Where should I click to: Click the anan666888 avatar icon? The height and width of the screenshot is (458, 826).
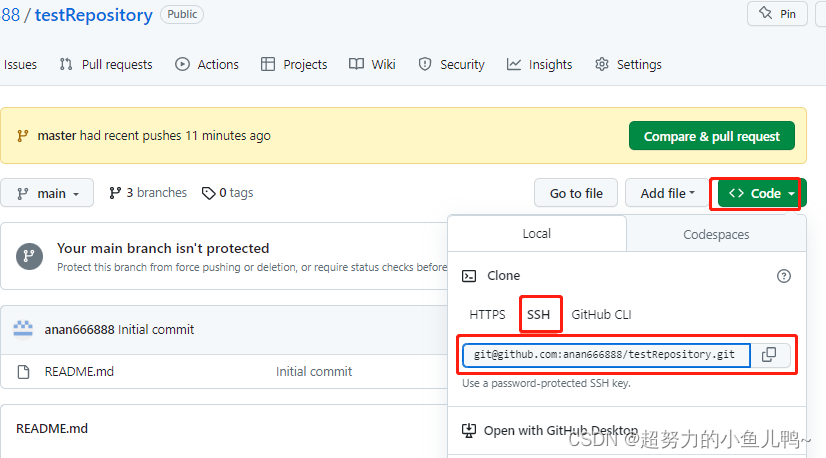click(x=23, y=329)
